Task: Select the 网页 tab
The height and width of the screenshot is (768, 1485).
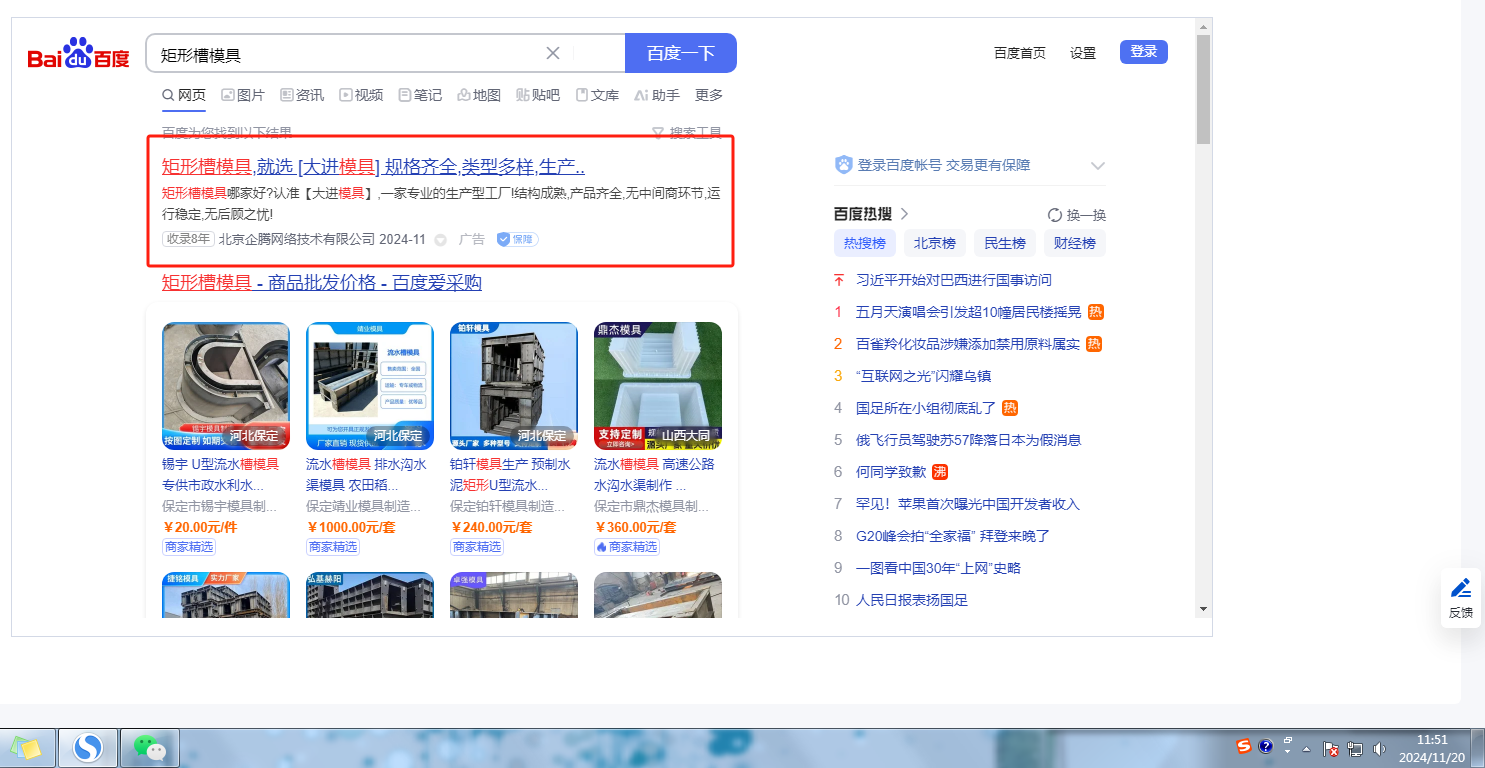Action: pos(184,95)
